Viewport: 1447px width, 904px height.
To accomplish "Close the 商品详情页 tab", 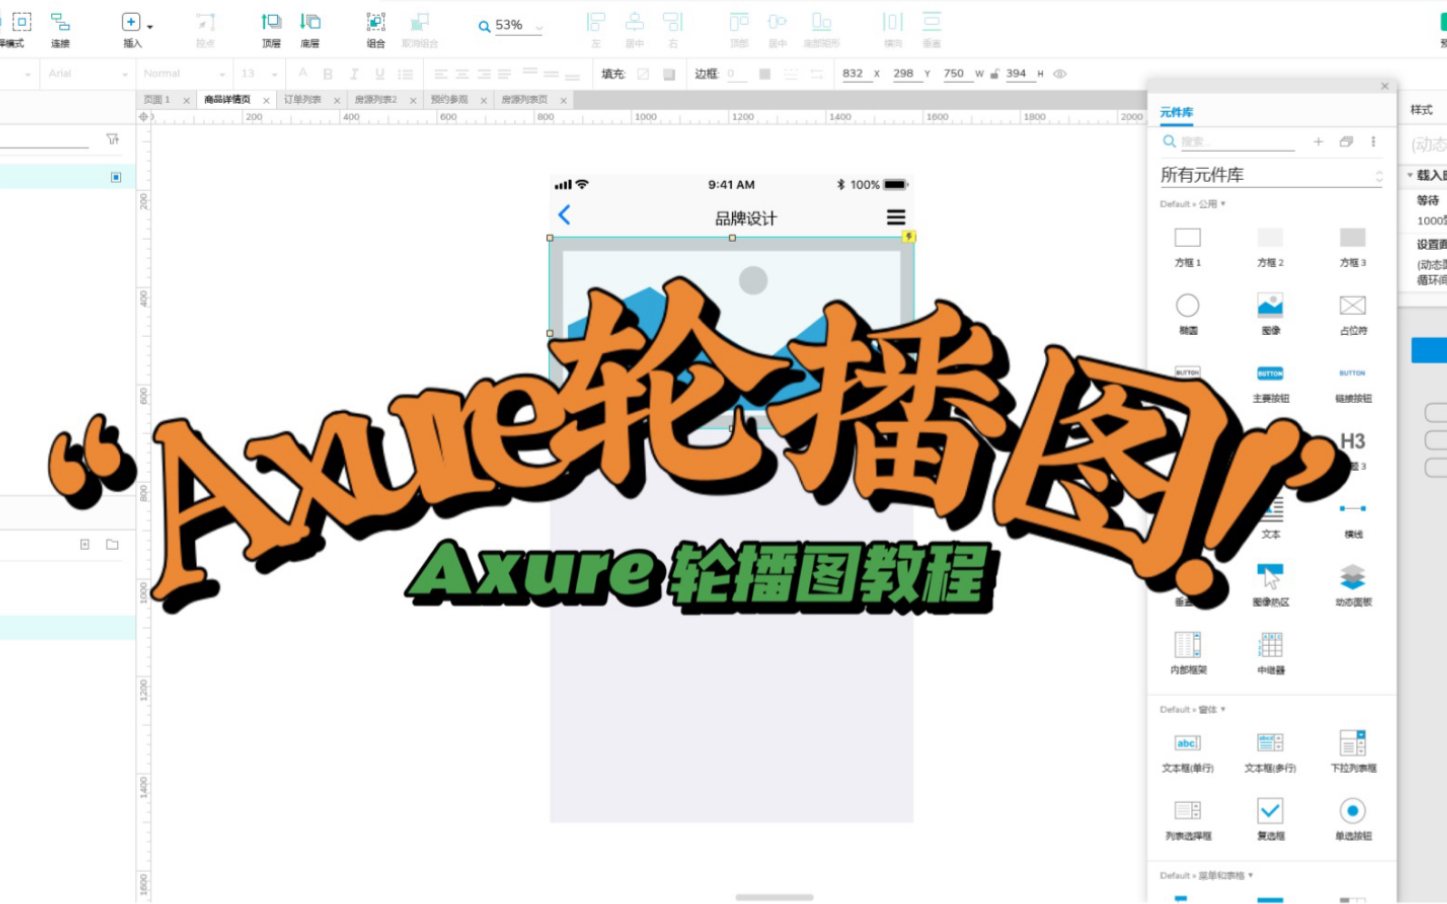I will [x=266, y=101].
